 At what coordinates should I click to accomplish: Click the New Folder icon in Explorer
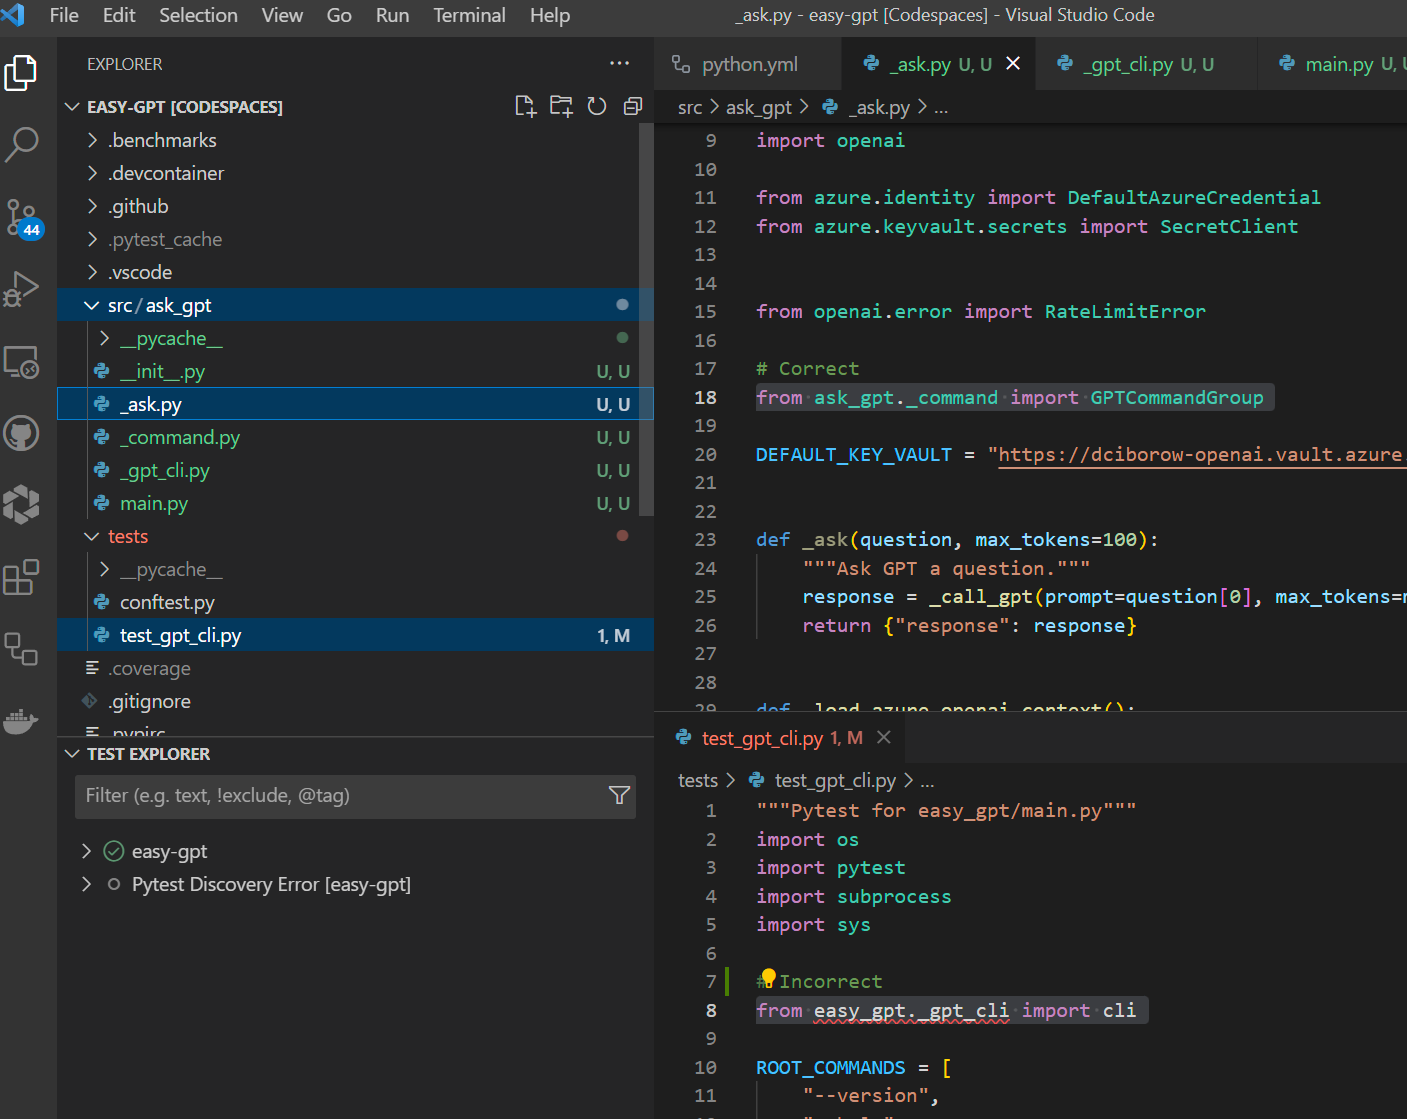click(x=561, y=106)
